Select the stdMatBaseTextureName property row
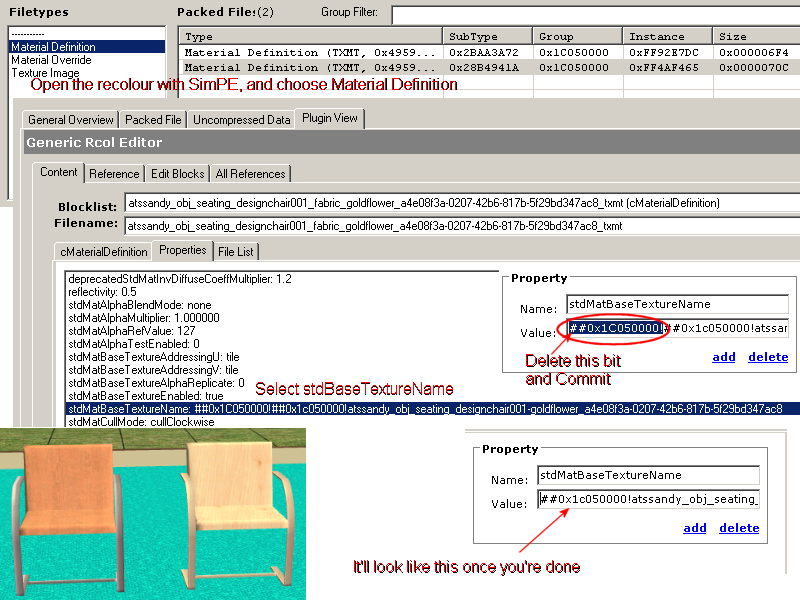The image size is (800, 600). pos(432,409)
